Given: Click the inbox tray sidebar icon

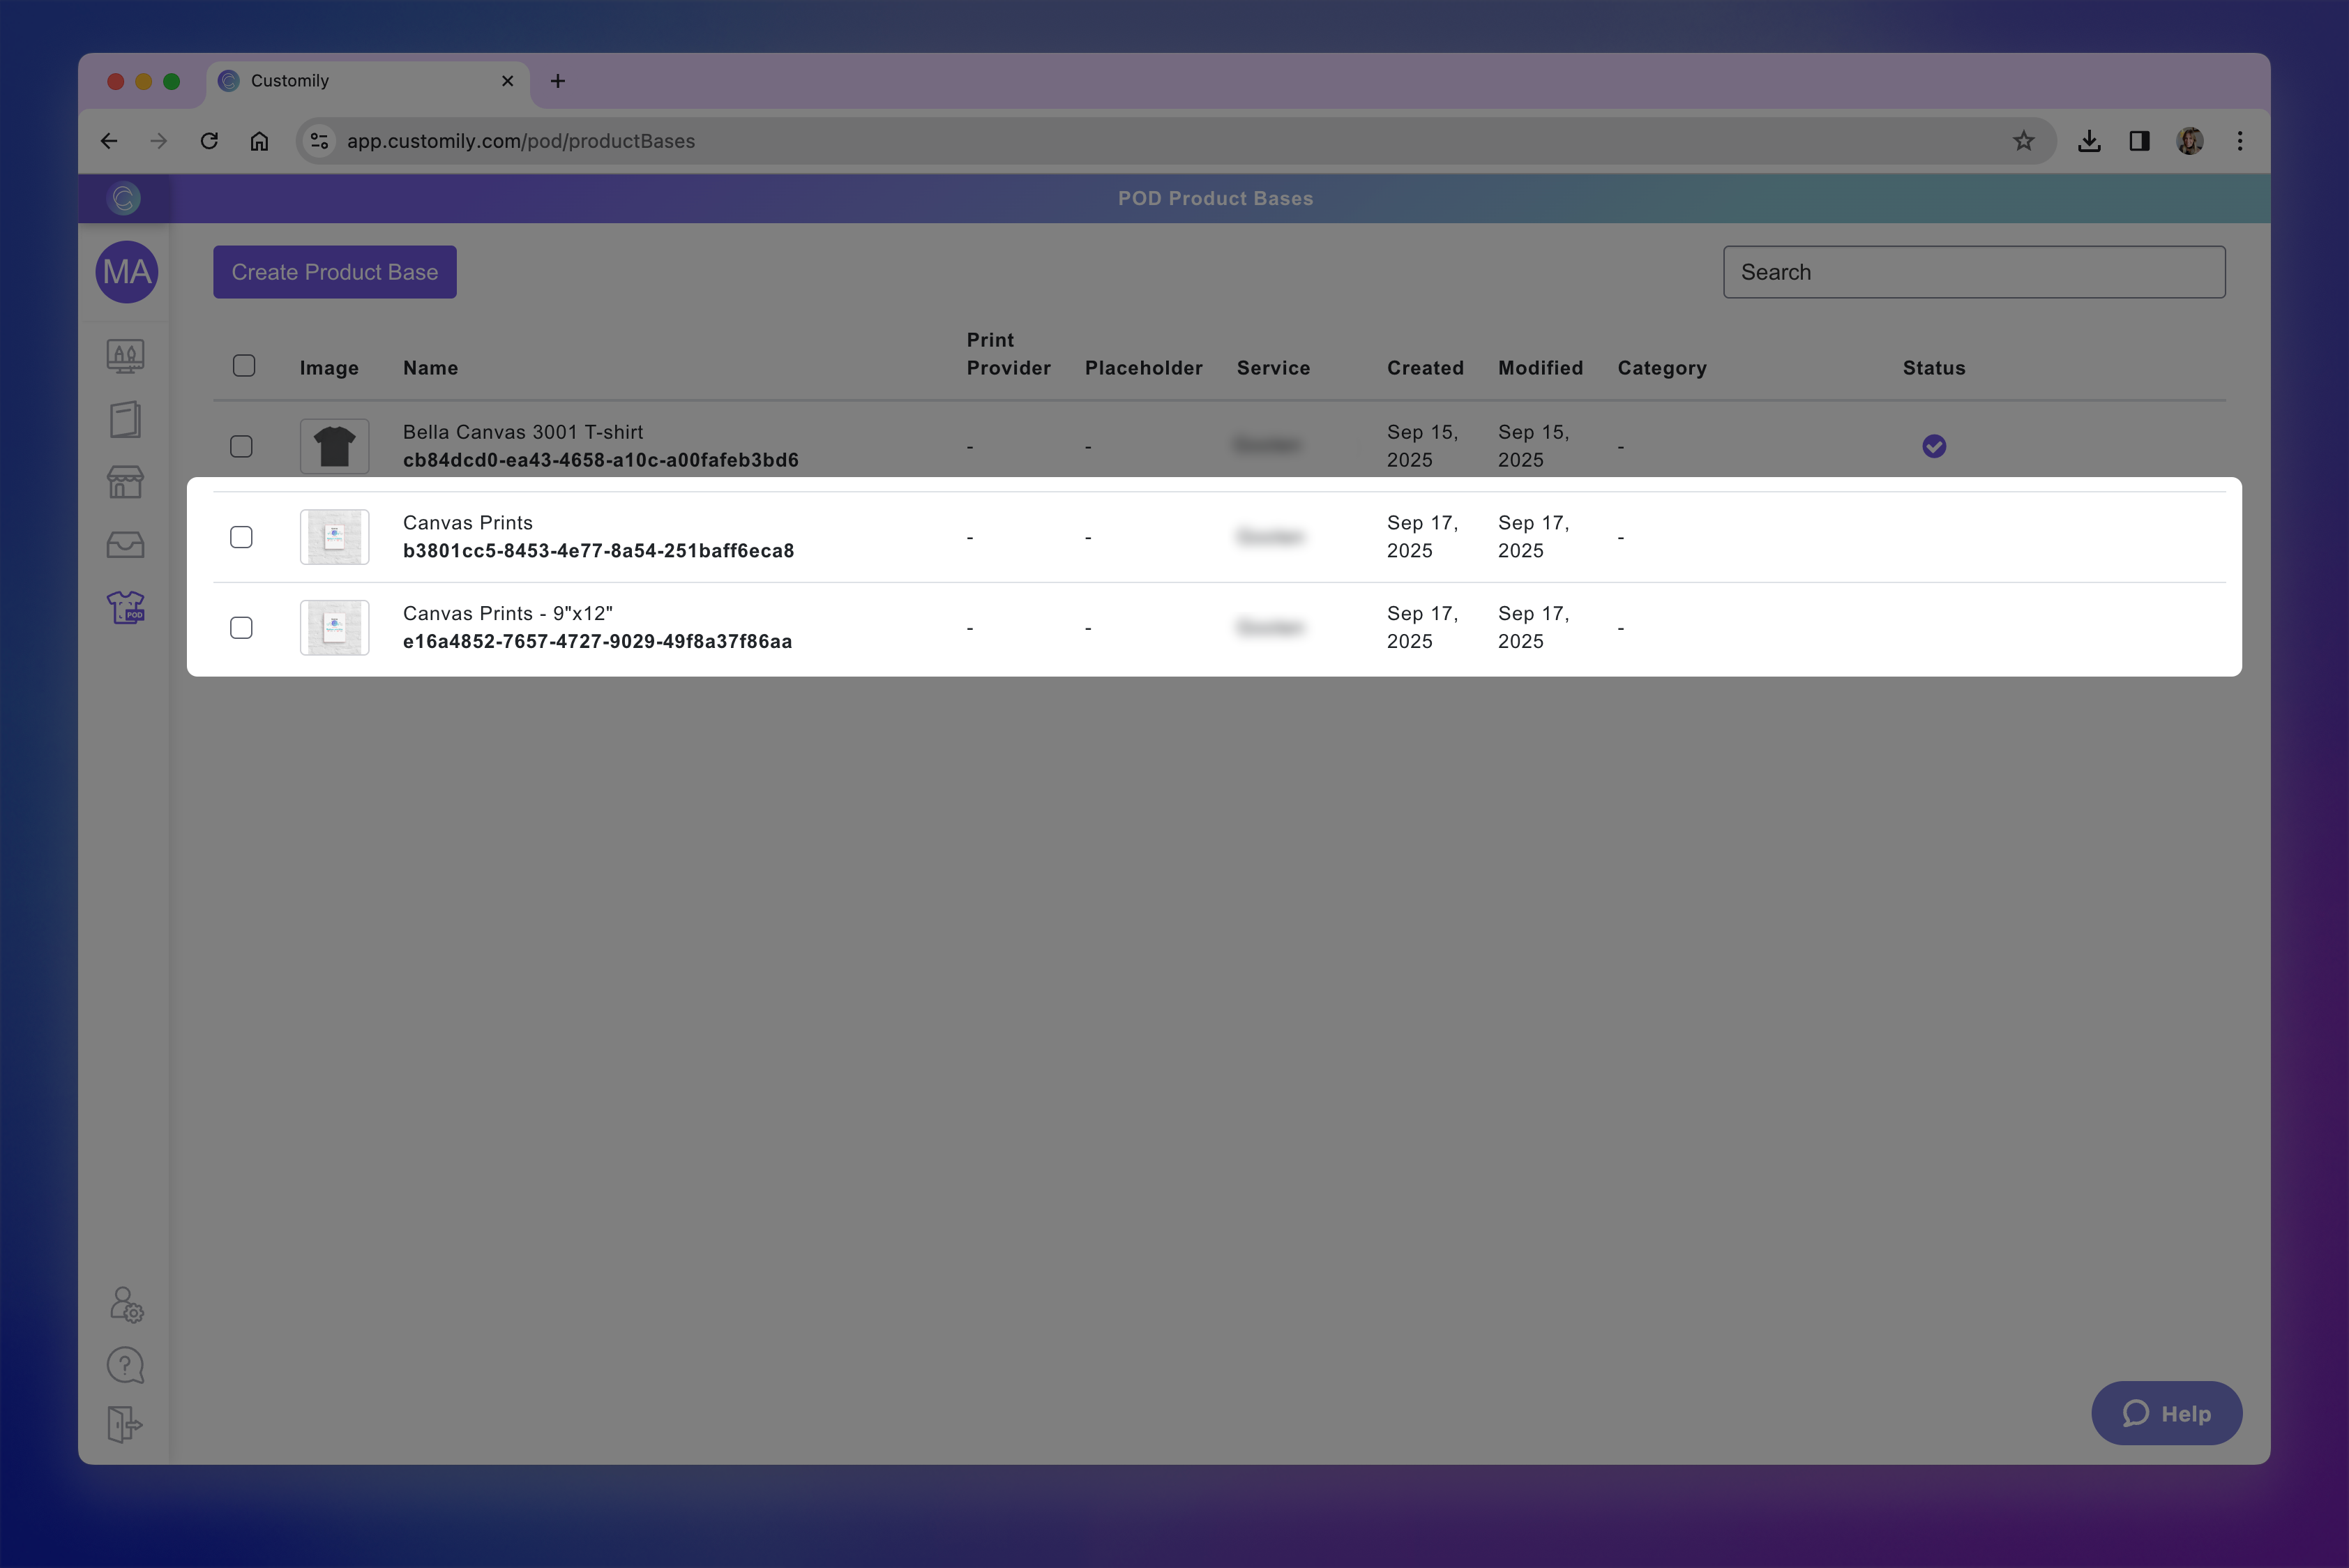Looking at the screenshot, I should pos(126,545).
